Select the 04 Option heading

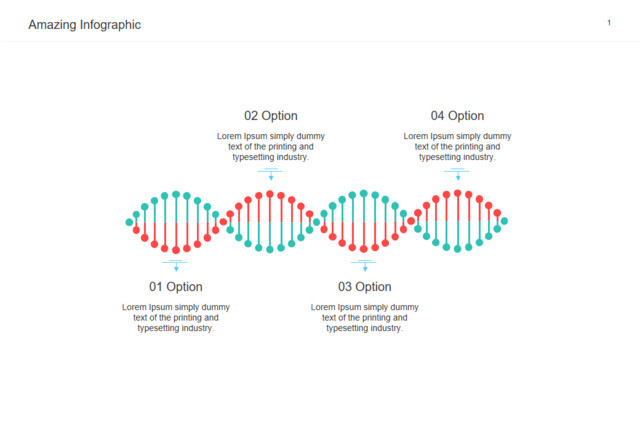(x=457, y=116)
